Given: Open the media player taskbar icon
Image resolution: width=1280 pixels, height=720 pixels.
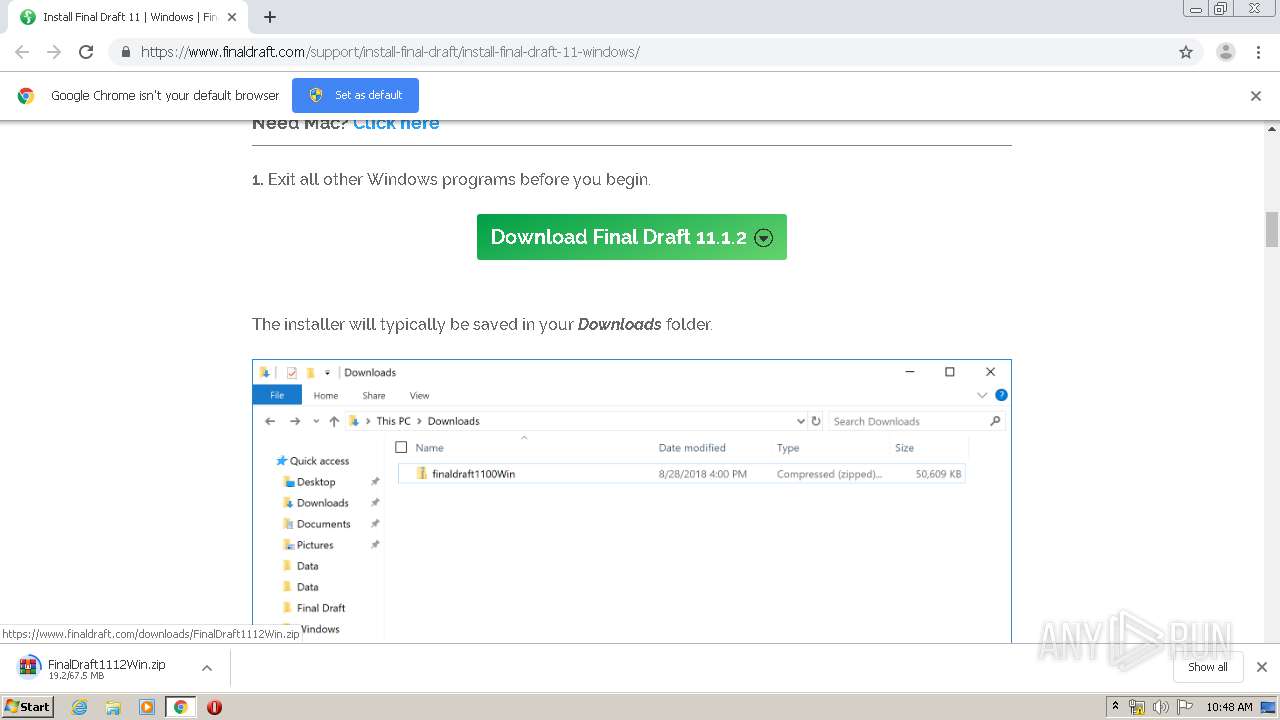Looking at the screenshot, I should click(x=147, y=707).
